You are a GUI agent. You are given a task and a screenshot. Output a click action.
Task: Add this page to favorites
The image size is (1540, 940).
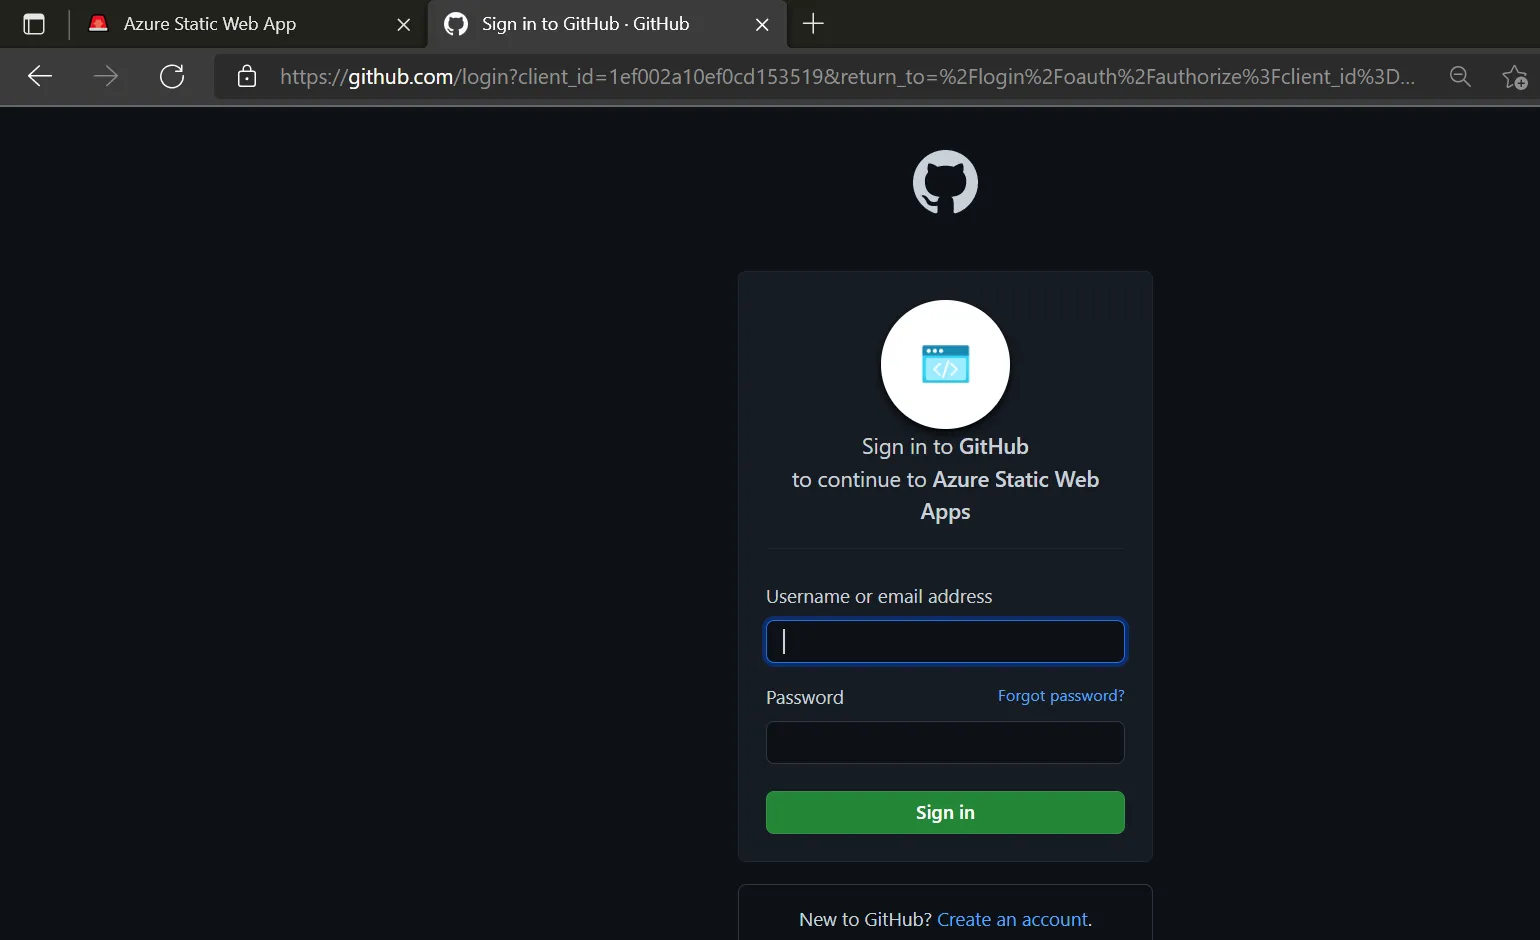click(1514, 77)
